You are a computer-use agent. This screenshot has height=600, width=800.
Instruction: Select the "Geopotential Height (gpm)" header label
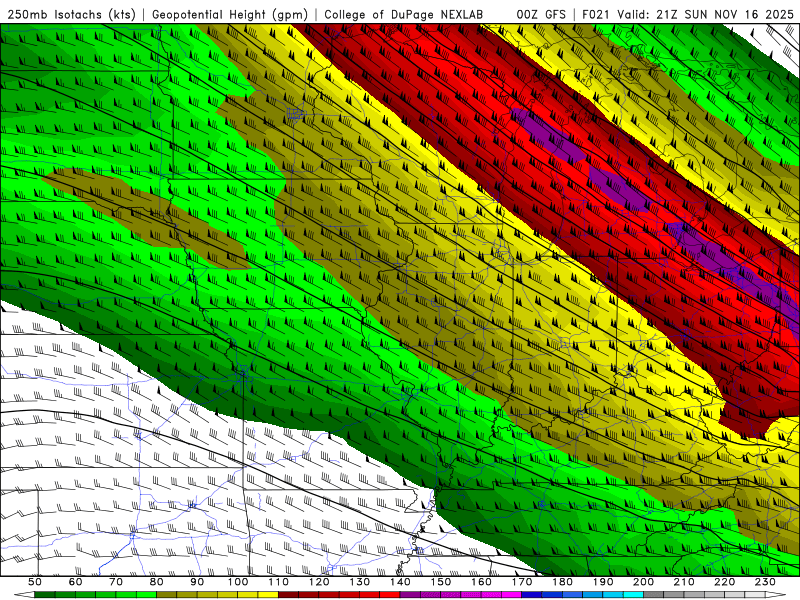230,14
